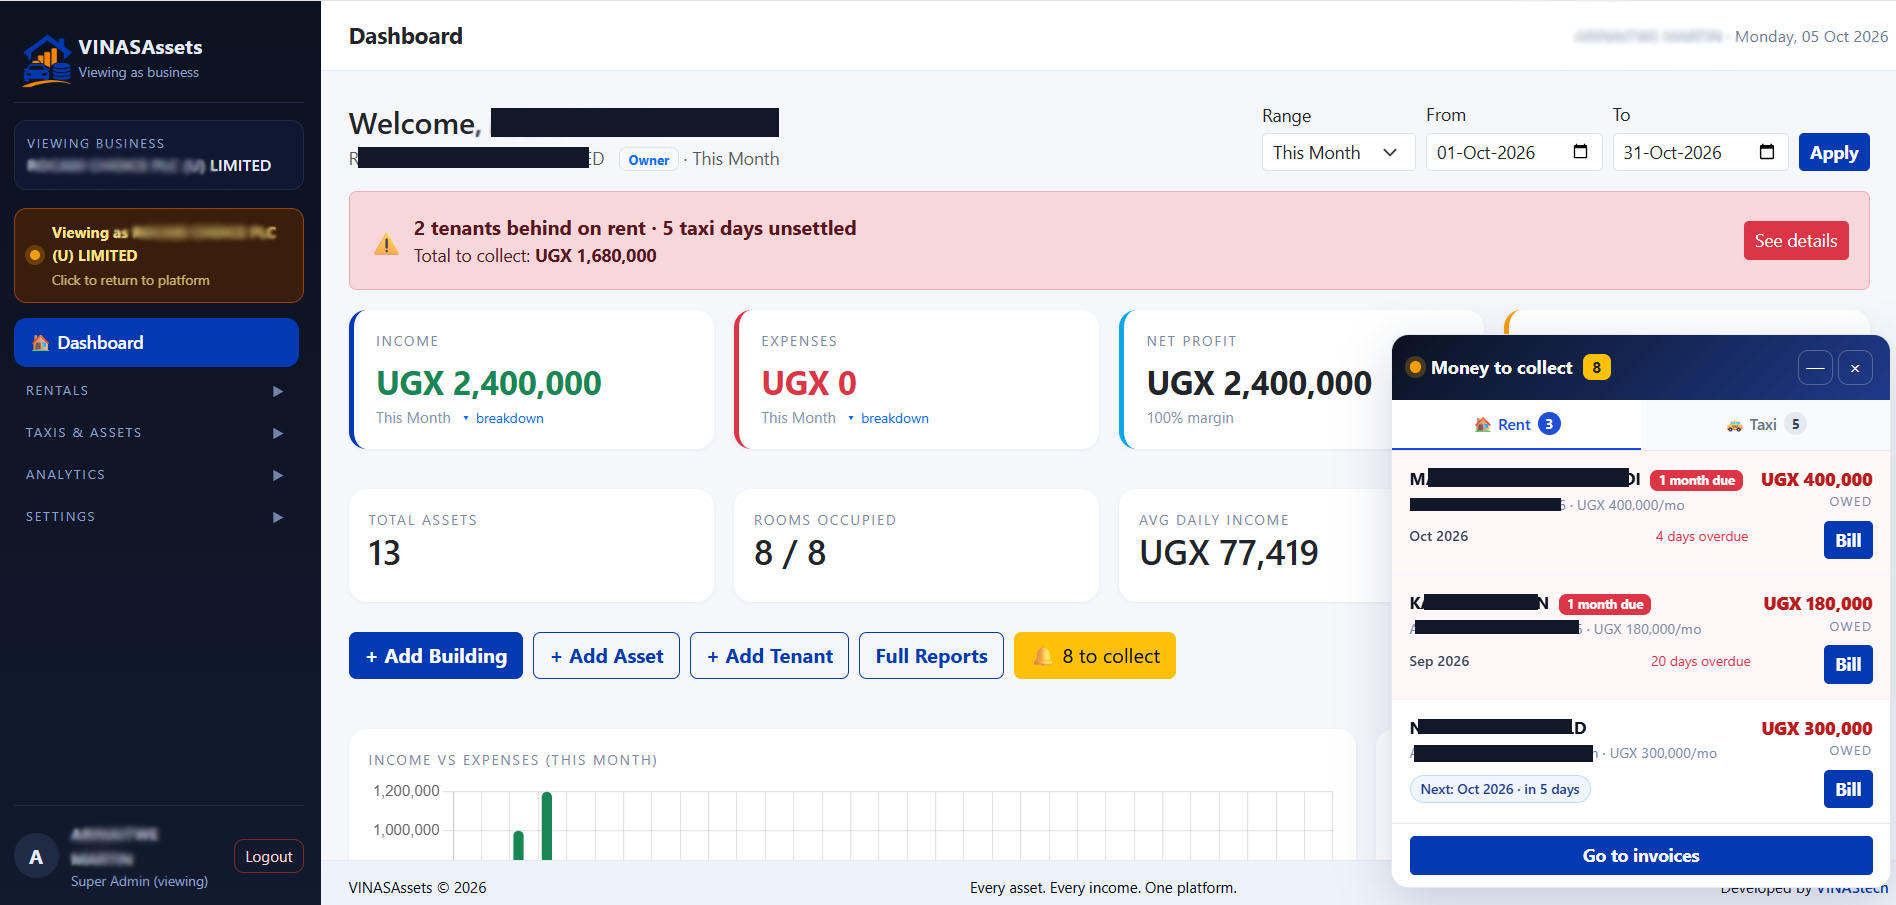
Task: Expand the ANALYTICS sidebar section
Action: tap(156, 475)
